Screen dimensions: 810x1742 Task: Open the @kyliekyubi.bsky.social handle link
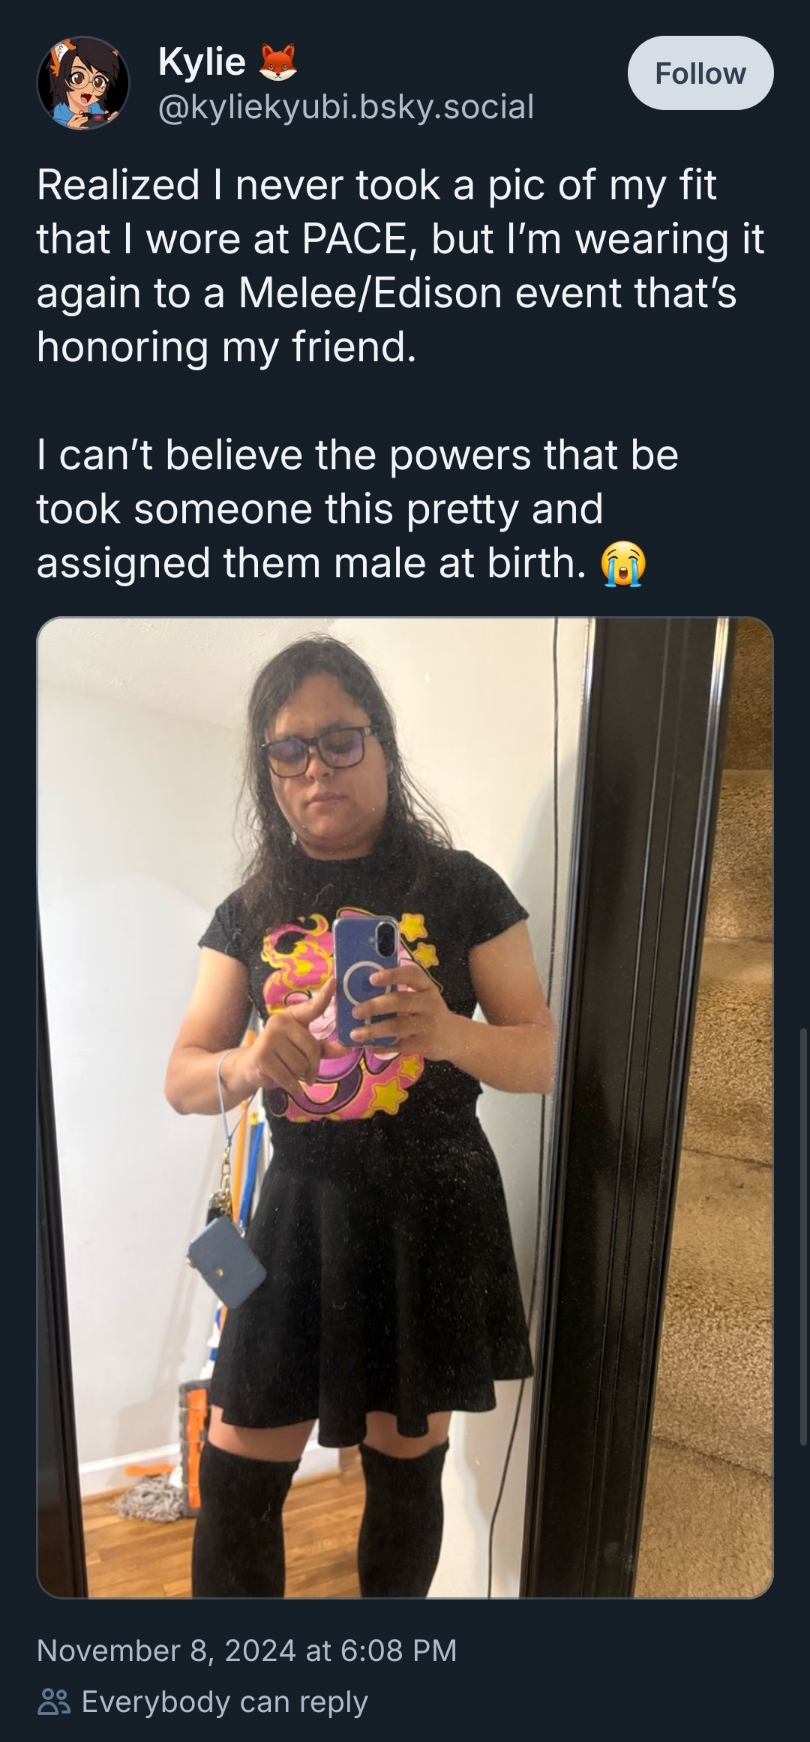346,106
